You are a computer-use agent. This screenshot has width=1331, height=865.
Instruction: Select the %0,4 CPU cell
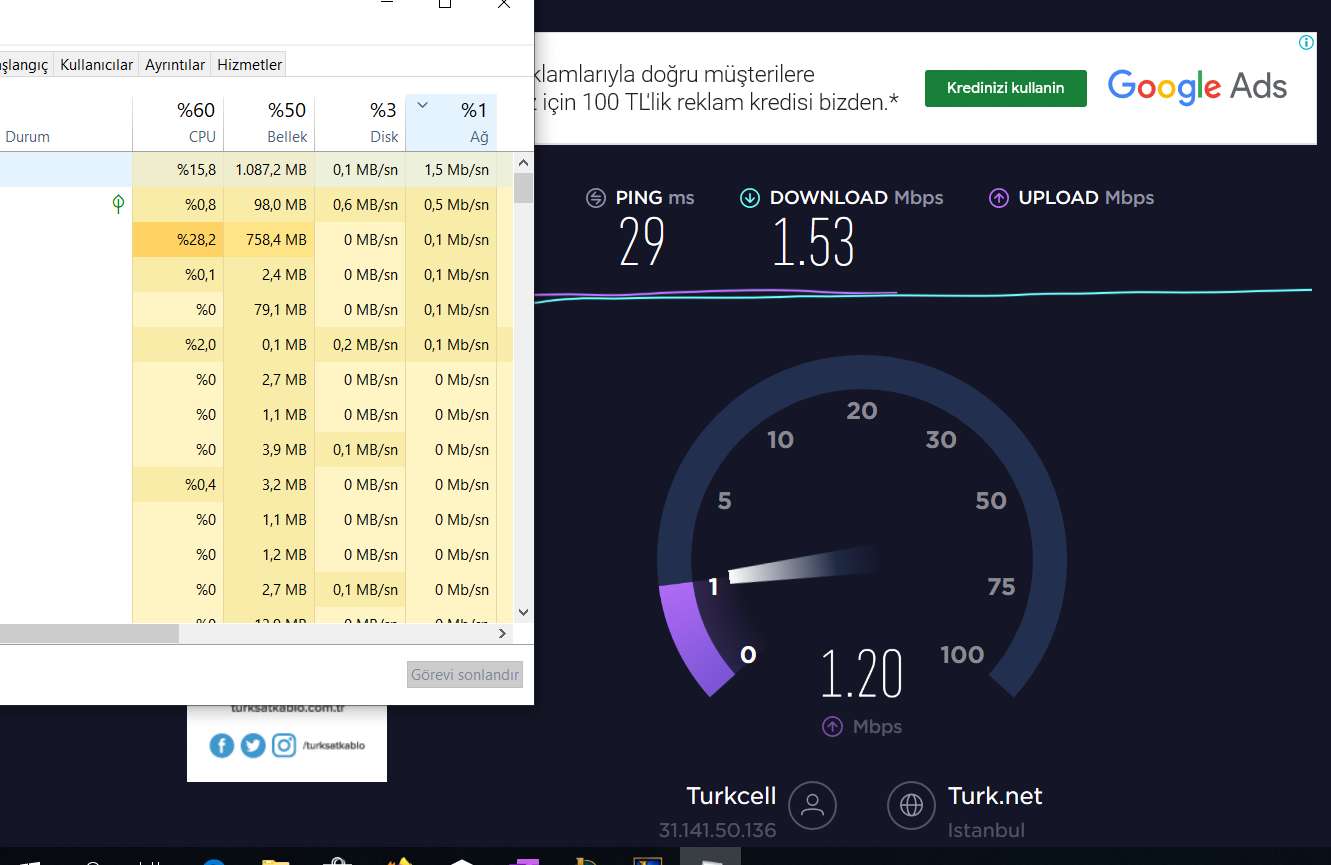(x=178, y=485)
